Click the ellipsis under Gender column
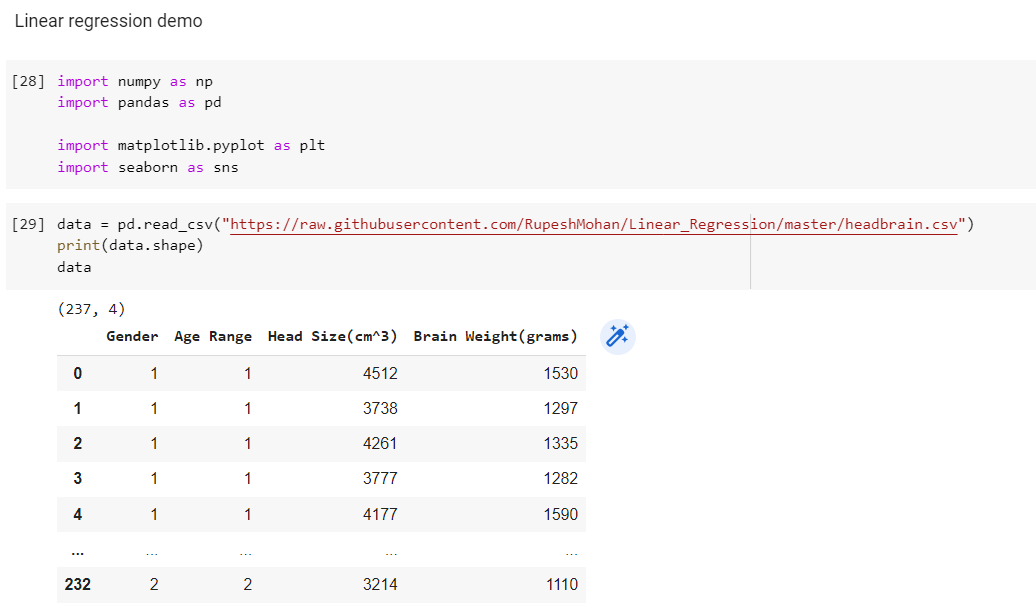 pos(151,549)
